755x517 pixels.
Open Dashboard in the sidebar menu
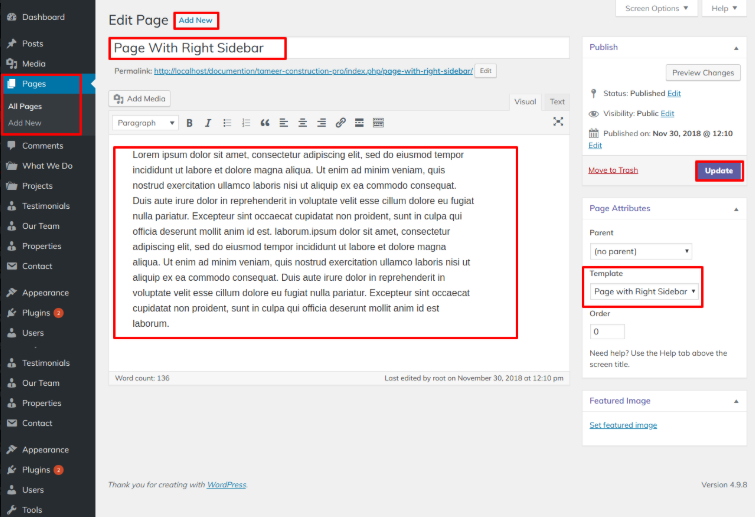[43, 17]
